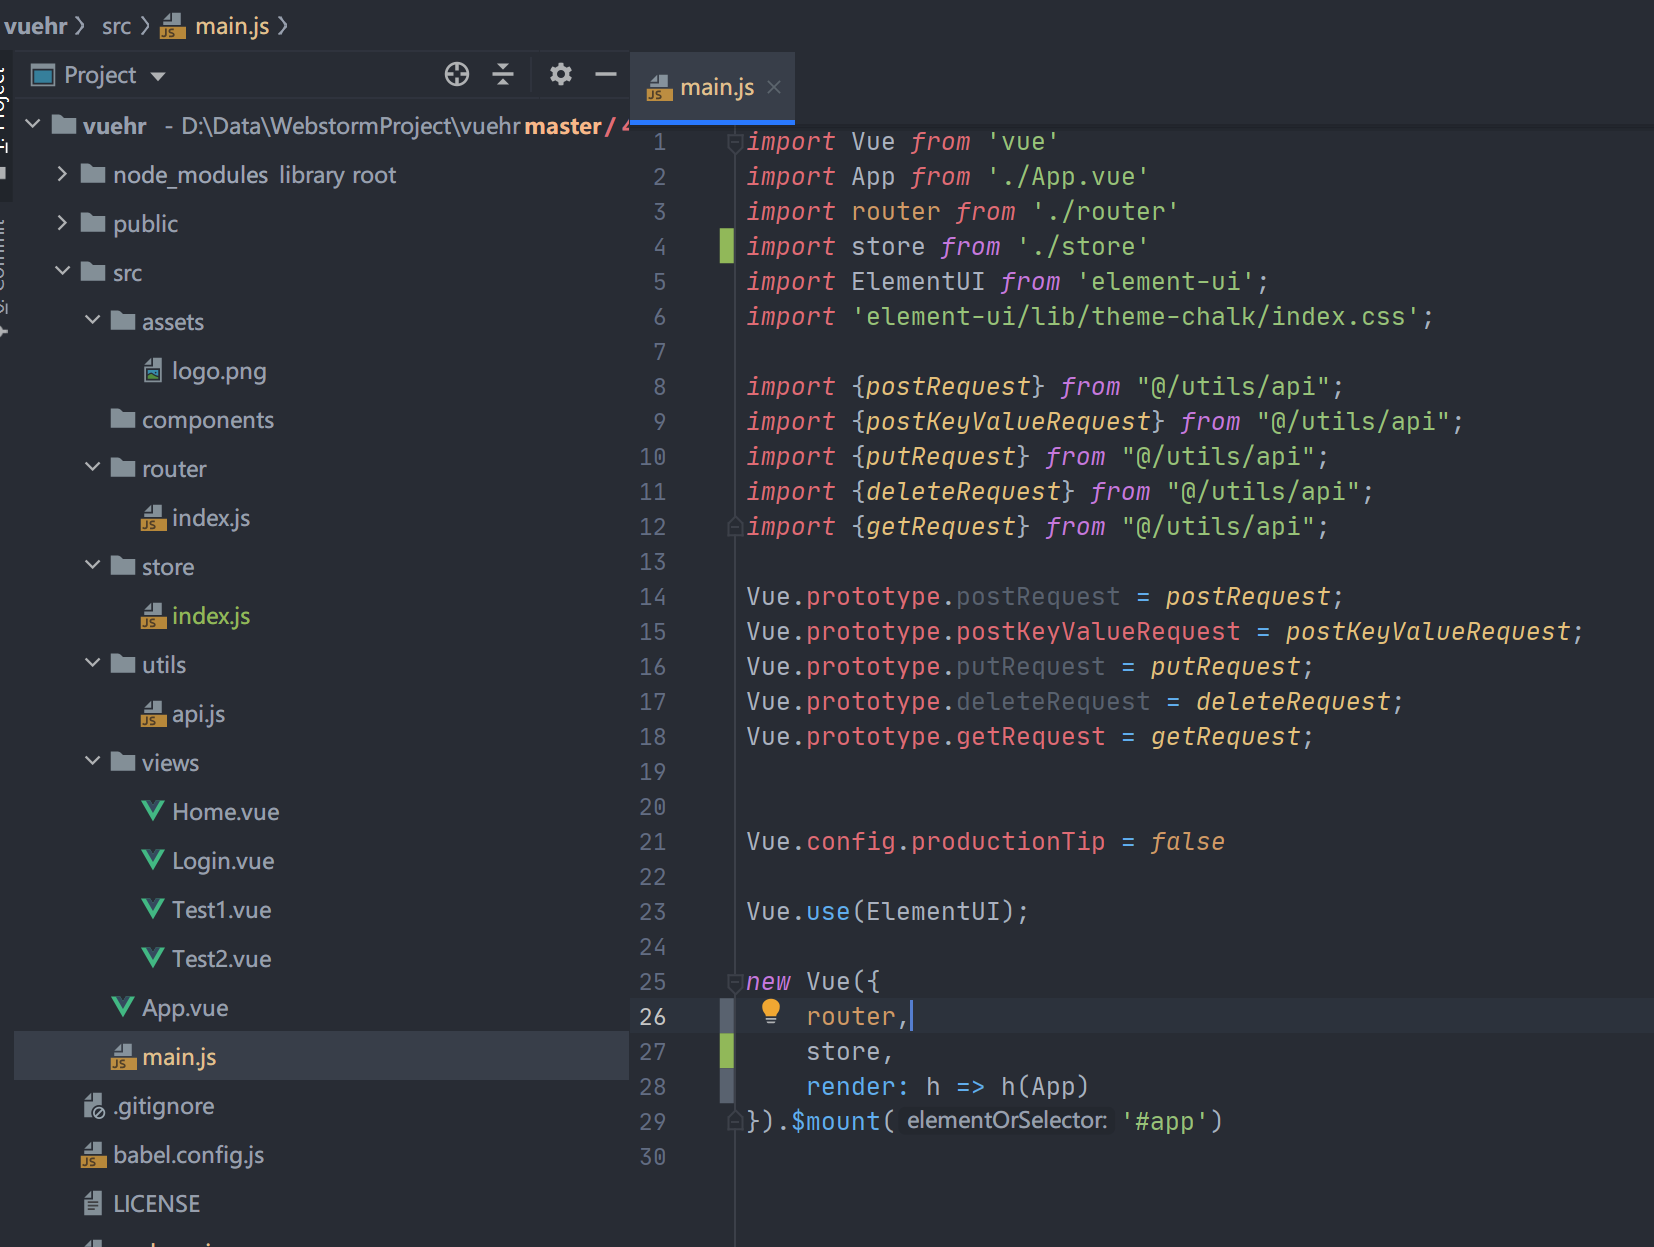Click the JS file icon beside api.js

(x=153, y=714)
